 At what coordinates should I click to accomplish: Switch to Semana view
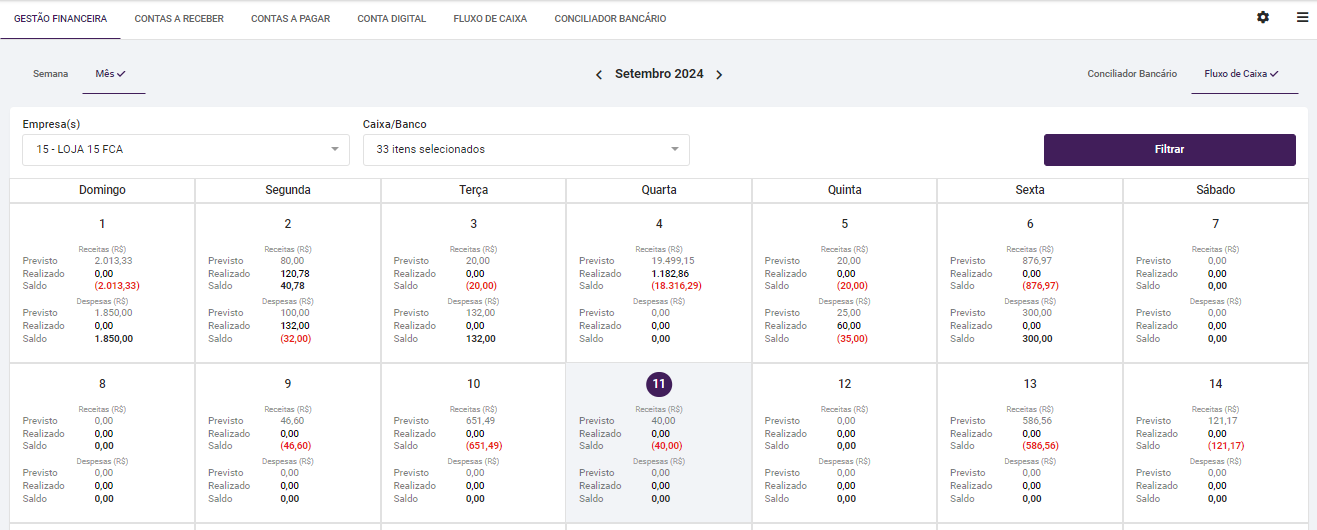click(51, 74)
